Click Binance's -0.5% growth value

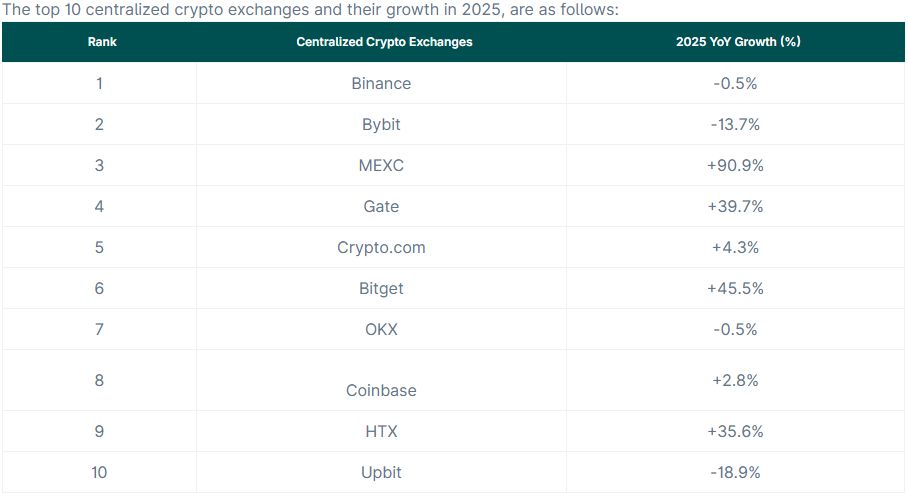[x=735, y=83]
